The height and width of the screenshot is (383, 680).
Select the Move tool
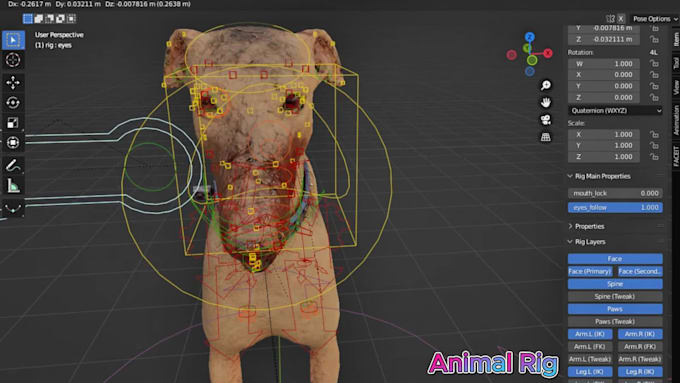click(13, 82)
